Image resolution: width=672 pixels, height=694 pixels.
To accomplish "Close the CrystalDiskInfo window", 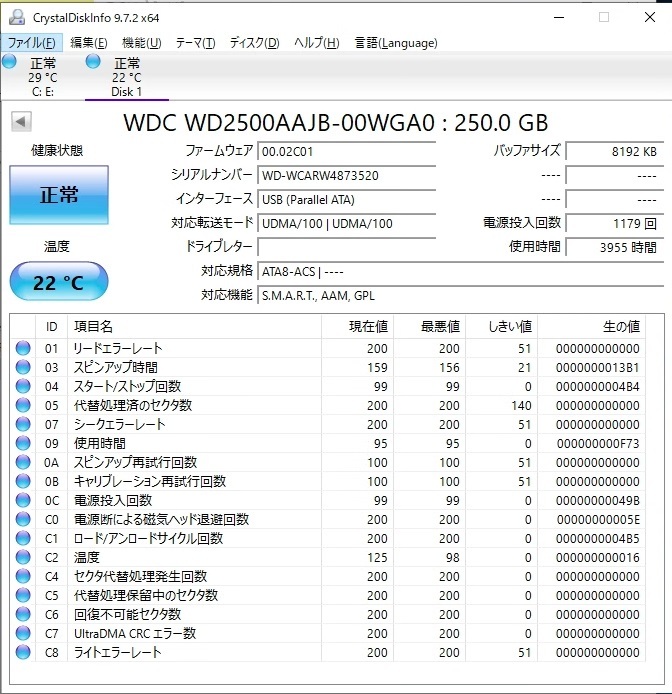I will [649, 18].
